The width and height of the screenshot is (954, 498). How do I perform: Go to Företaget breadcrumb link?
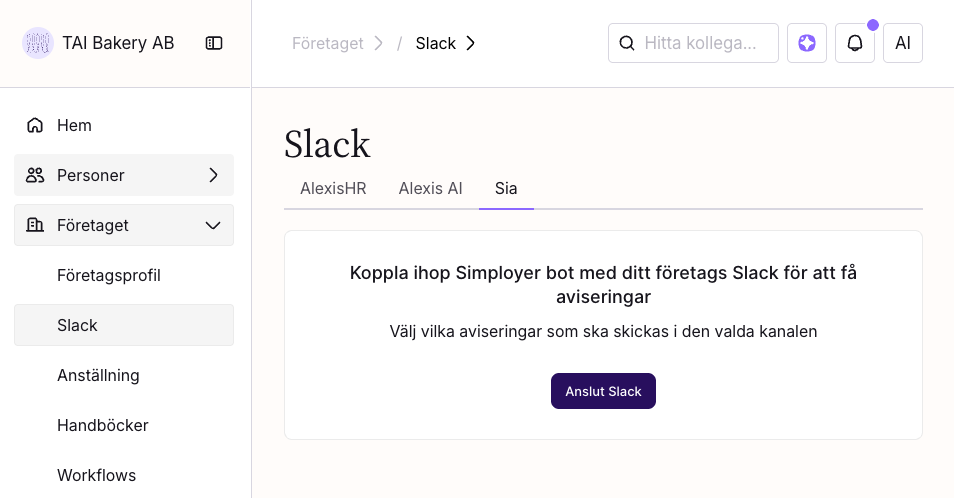click(327, 43)
